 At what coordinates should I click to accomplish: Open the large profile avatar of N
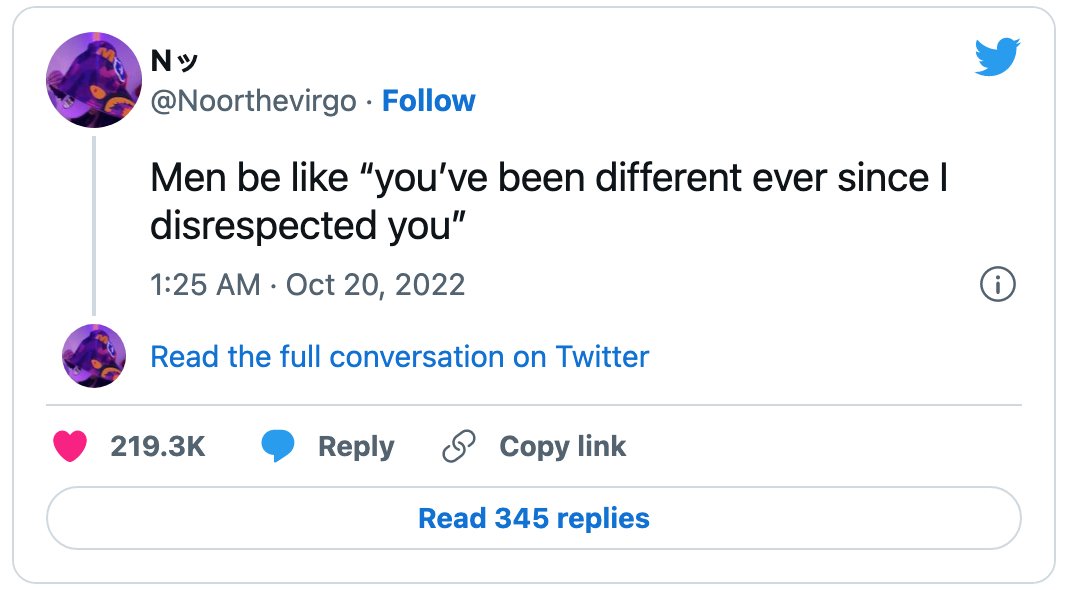(94, 80)
